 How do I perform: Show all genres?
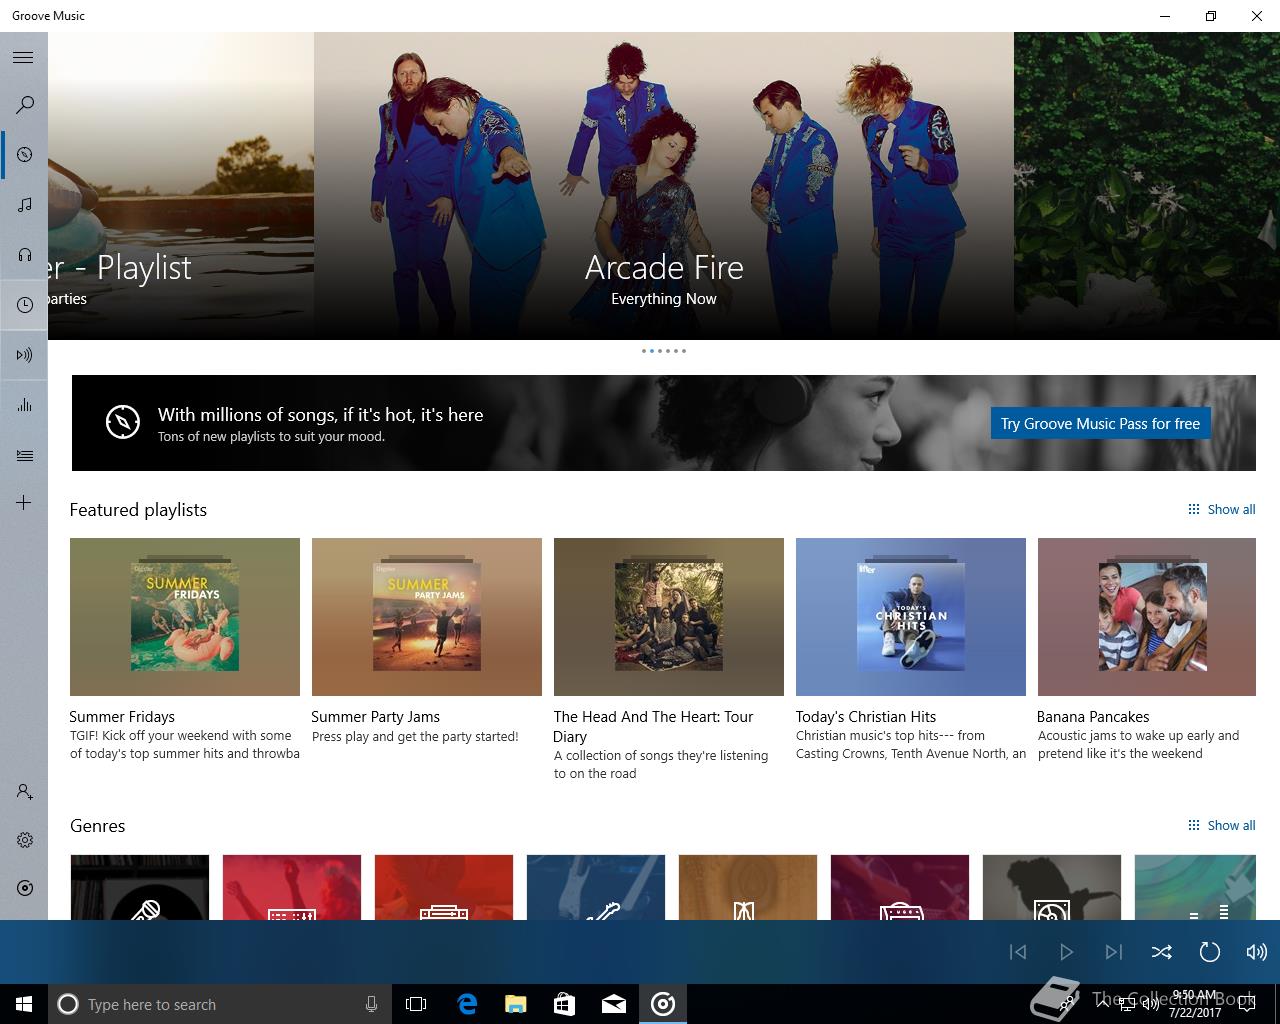click(x=1221, y=825)
